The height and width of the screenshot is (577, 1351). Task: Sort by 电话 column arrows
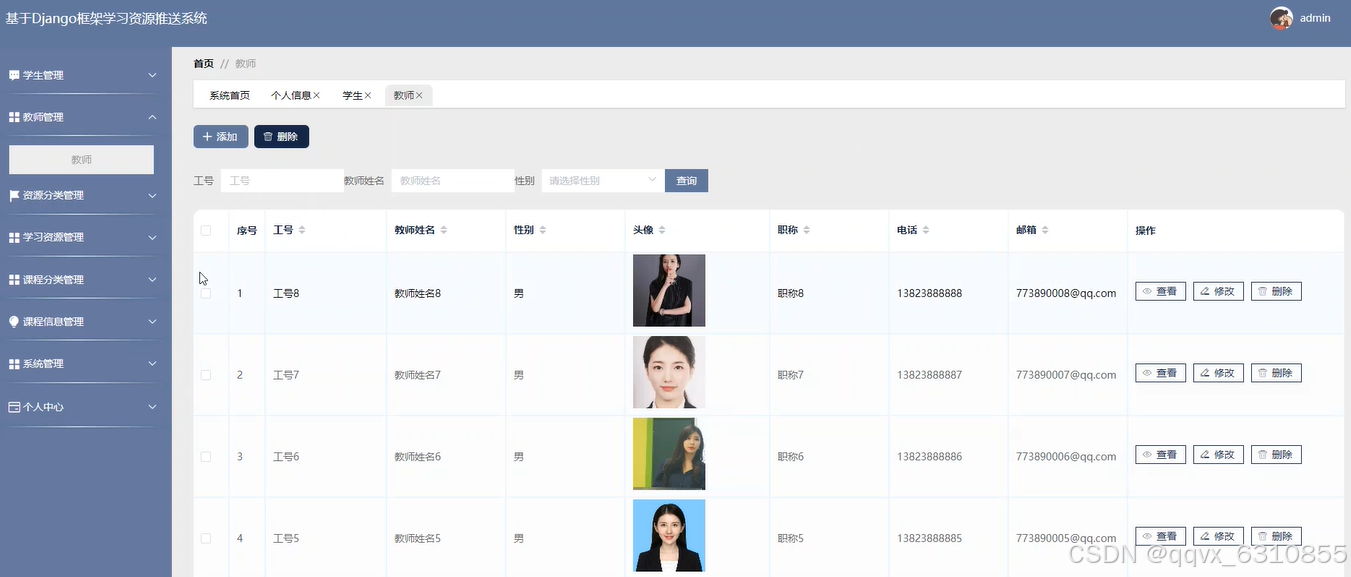[x=926, y=230]
